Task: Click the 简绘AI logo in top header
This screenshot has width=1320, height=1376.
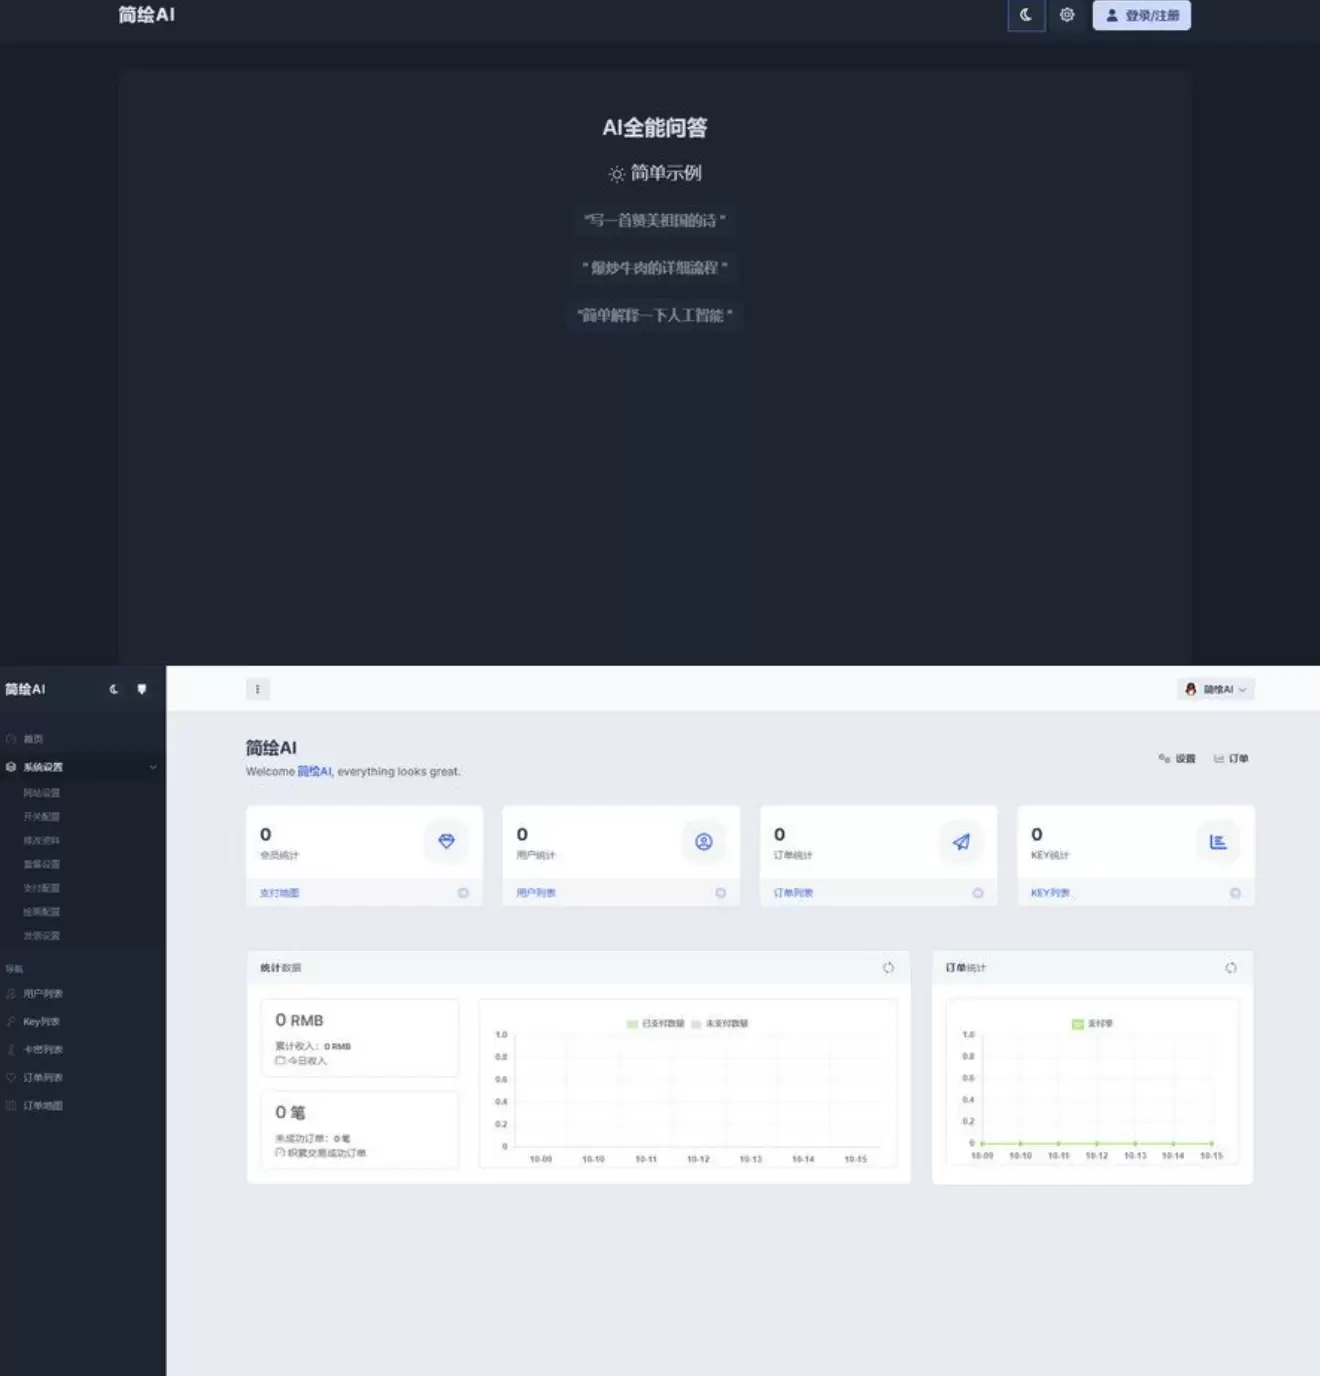Action: 146,15
